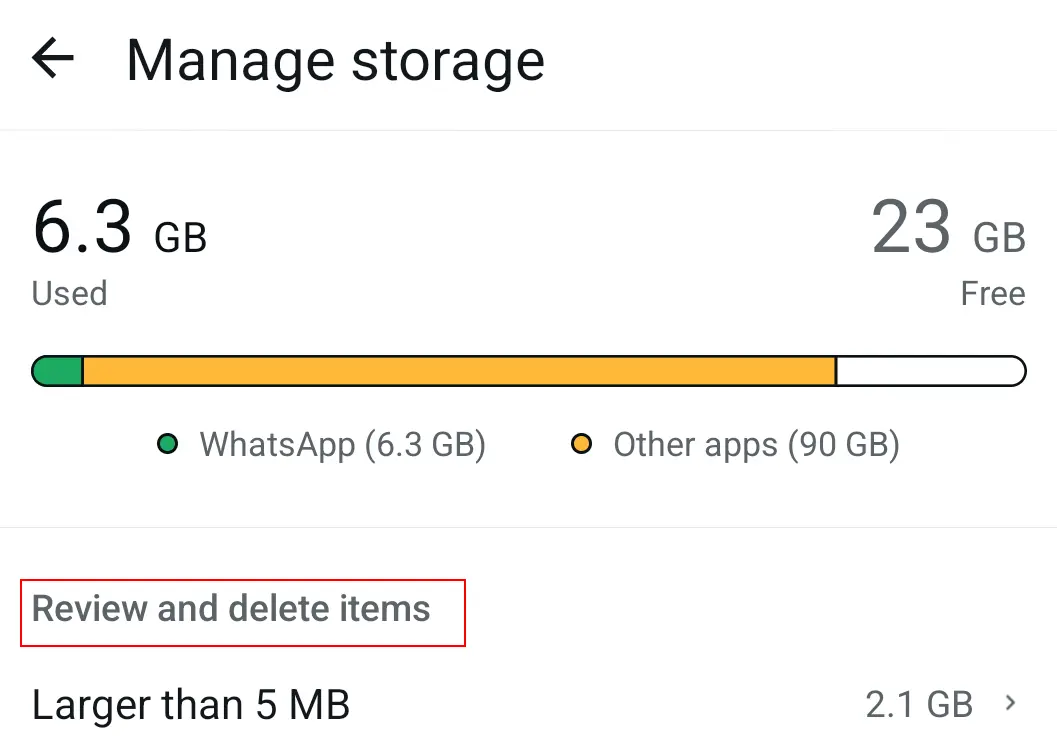Select the "WhatsApp (6.3 GB)" legend label
The height and width of the screenshot is (746, 1057).
point(343,444)
